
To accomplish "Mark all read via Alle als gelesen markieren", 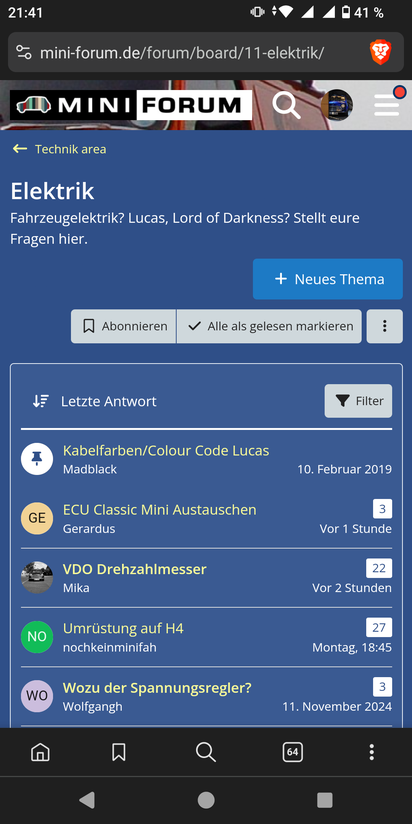I will [269, 326].
